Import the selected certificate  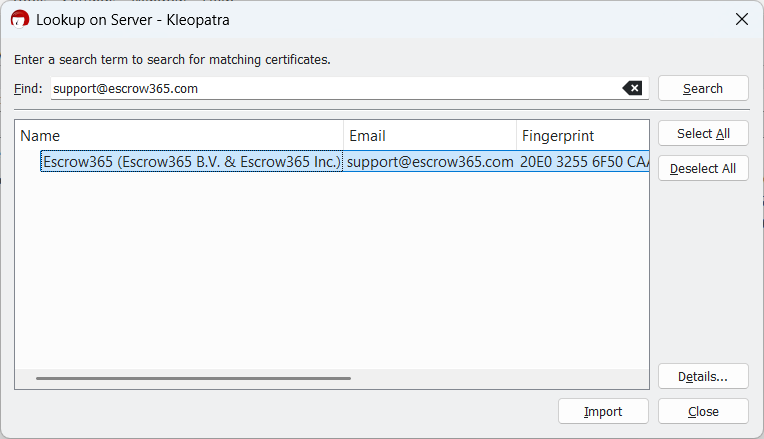[603, 411]
